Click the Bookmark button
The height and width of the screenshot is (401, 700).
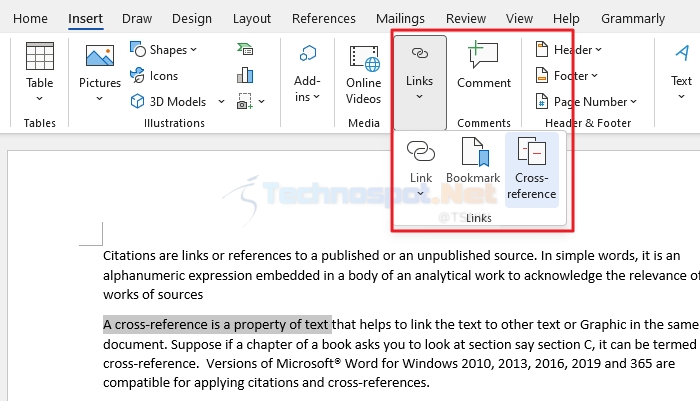click(x=473, y=161)
